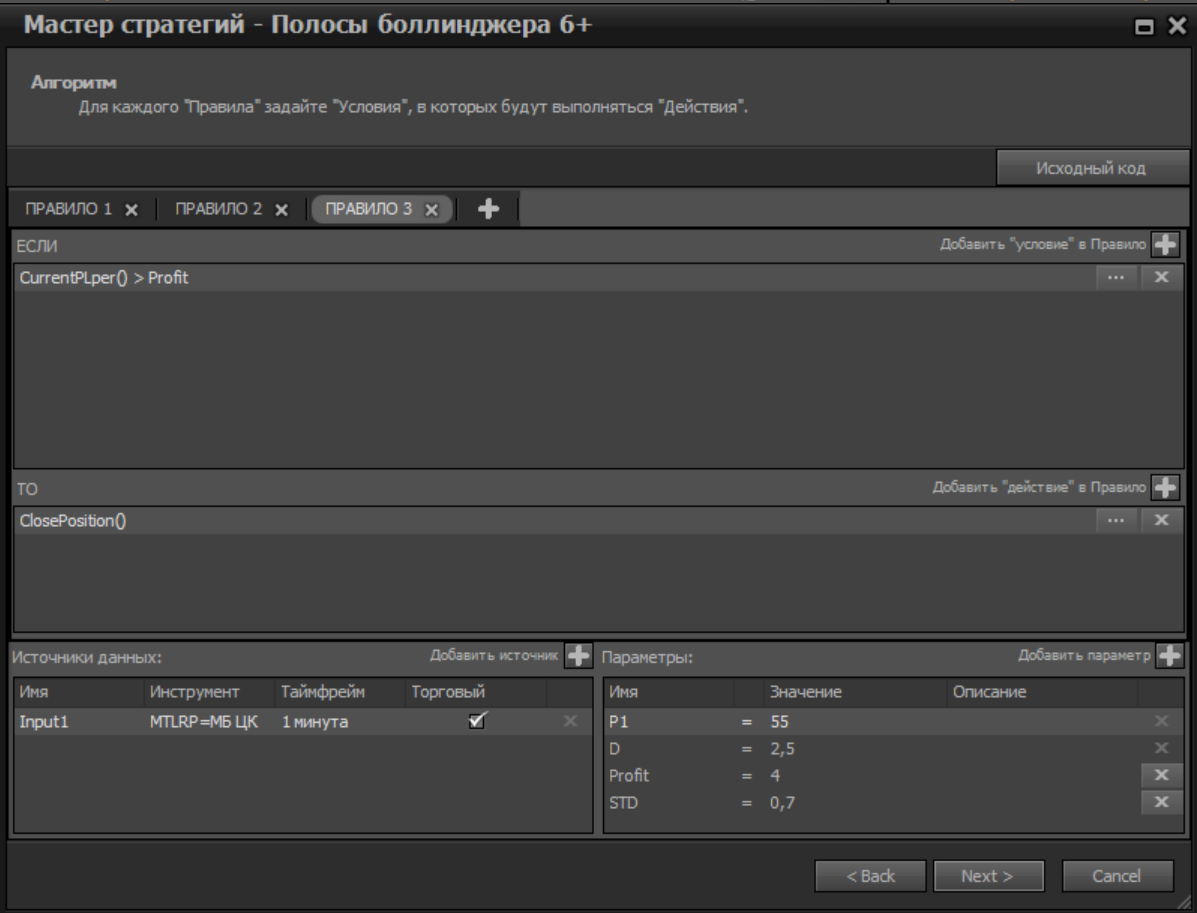This screenshot has height=913, width=1197.
Task: Add a data source with plus icon
Action: tap(578, 656)
